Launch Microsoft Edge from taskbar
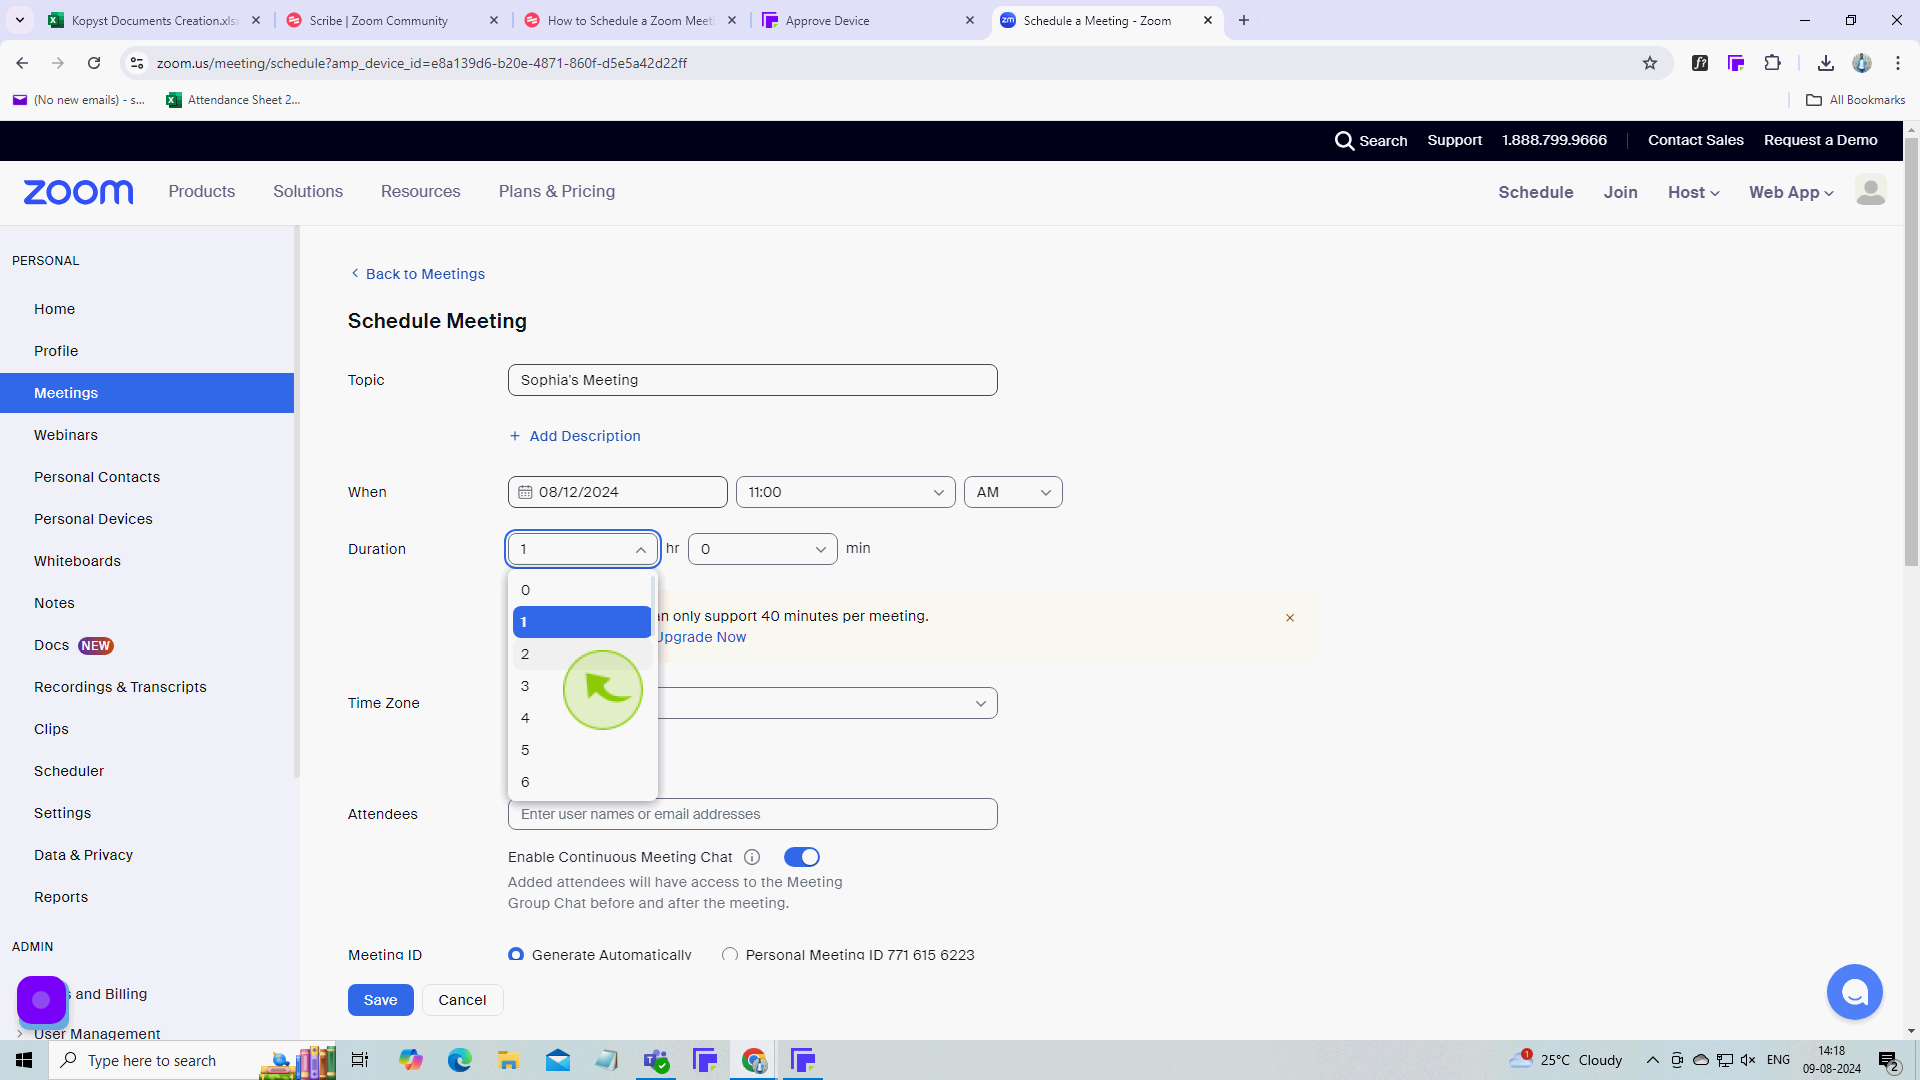1920x1080 pixels. [459, 1060]
